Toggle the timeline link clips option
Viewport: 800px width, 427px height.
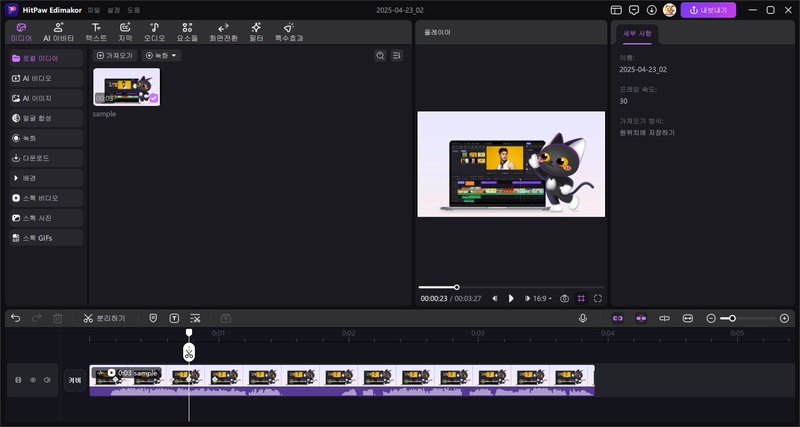click(618, 318)
